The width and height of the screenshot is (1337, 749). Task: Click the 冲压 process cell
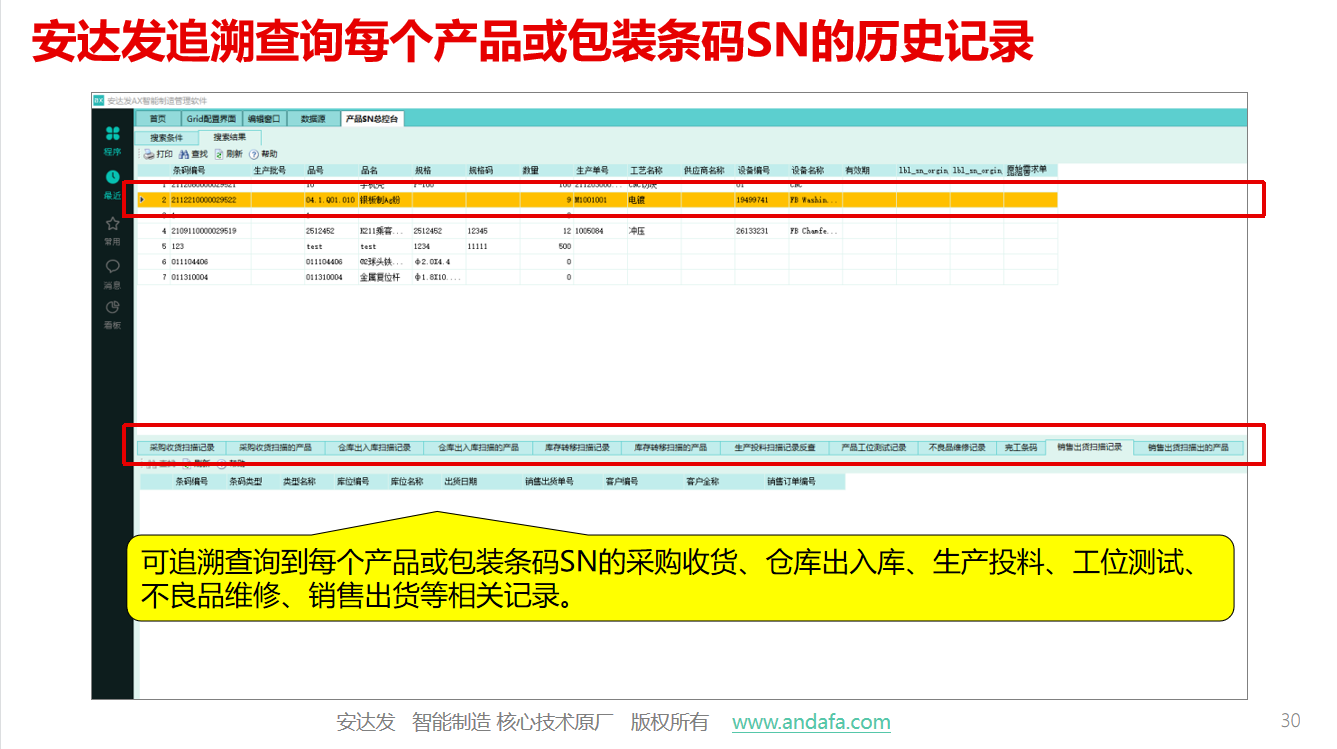[x=654, y=231]
